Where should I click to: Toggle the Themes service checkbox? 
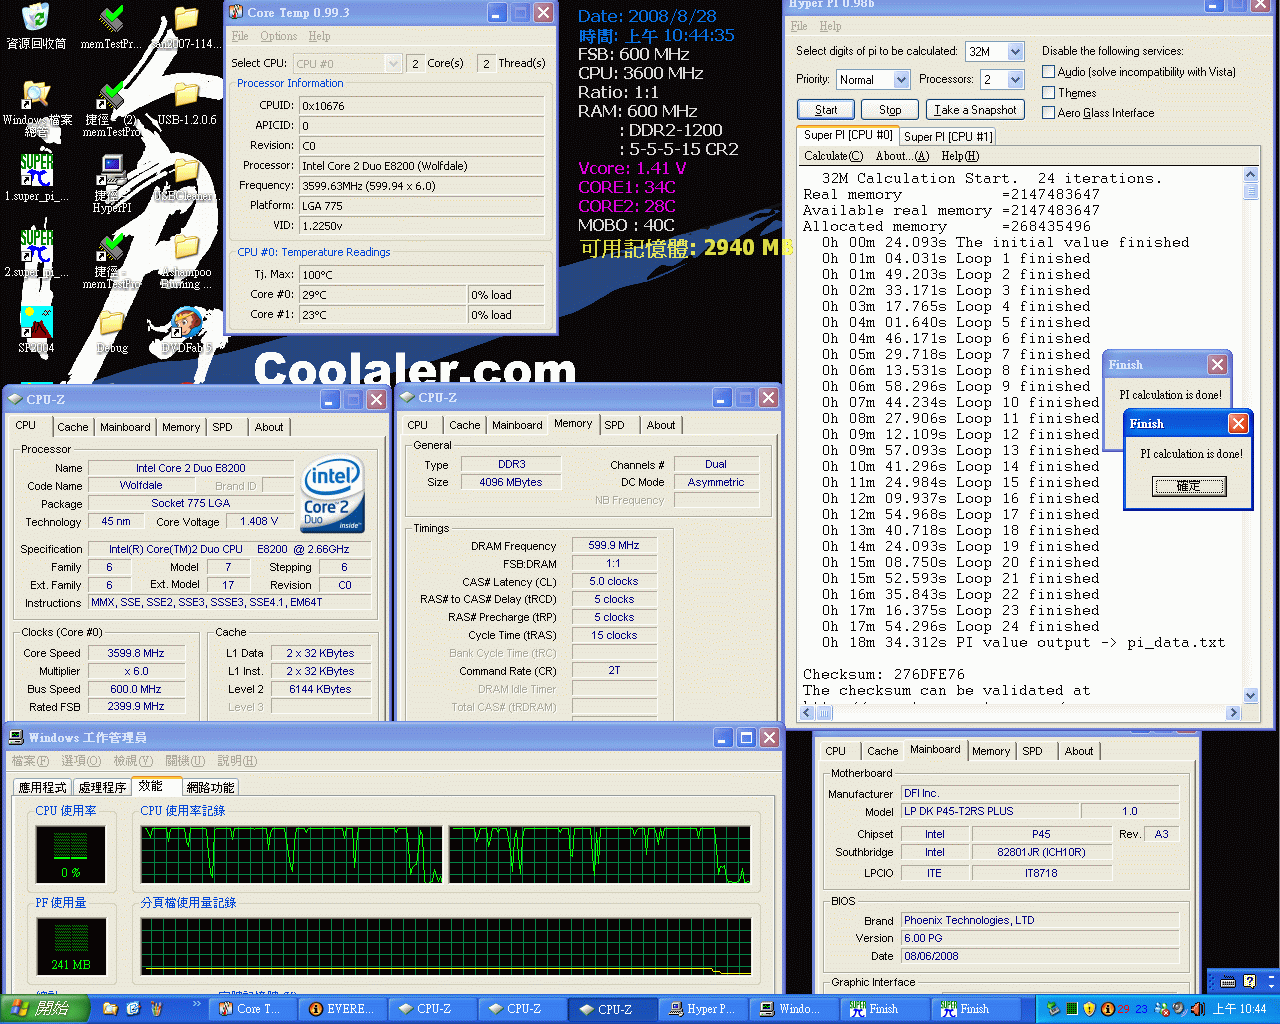(x=1048, y=92)
